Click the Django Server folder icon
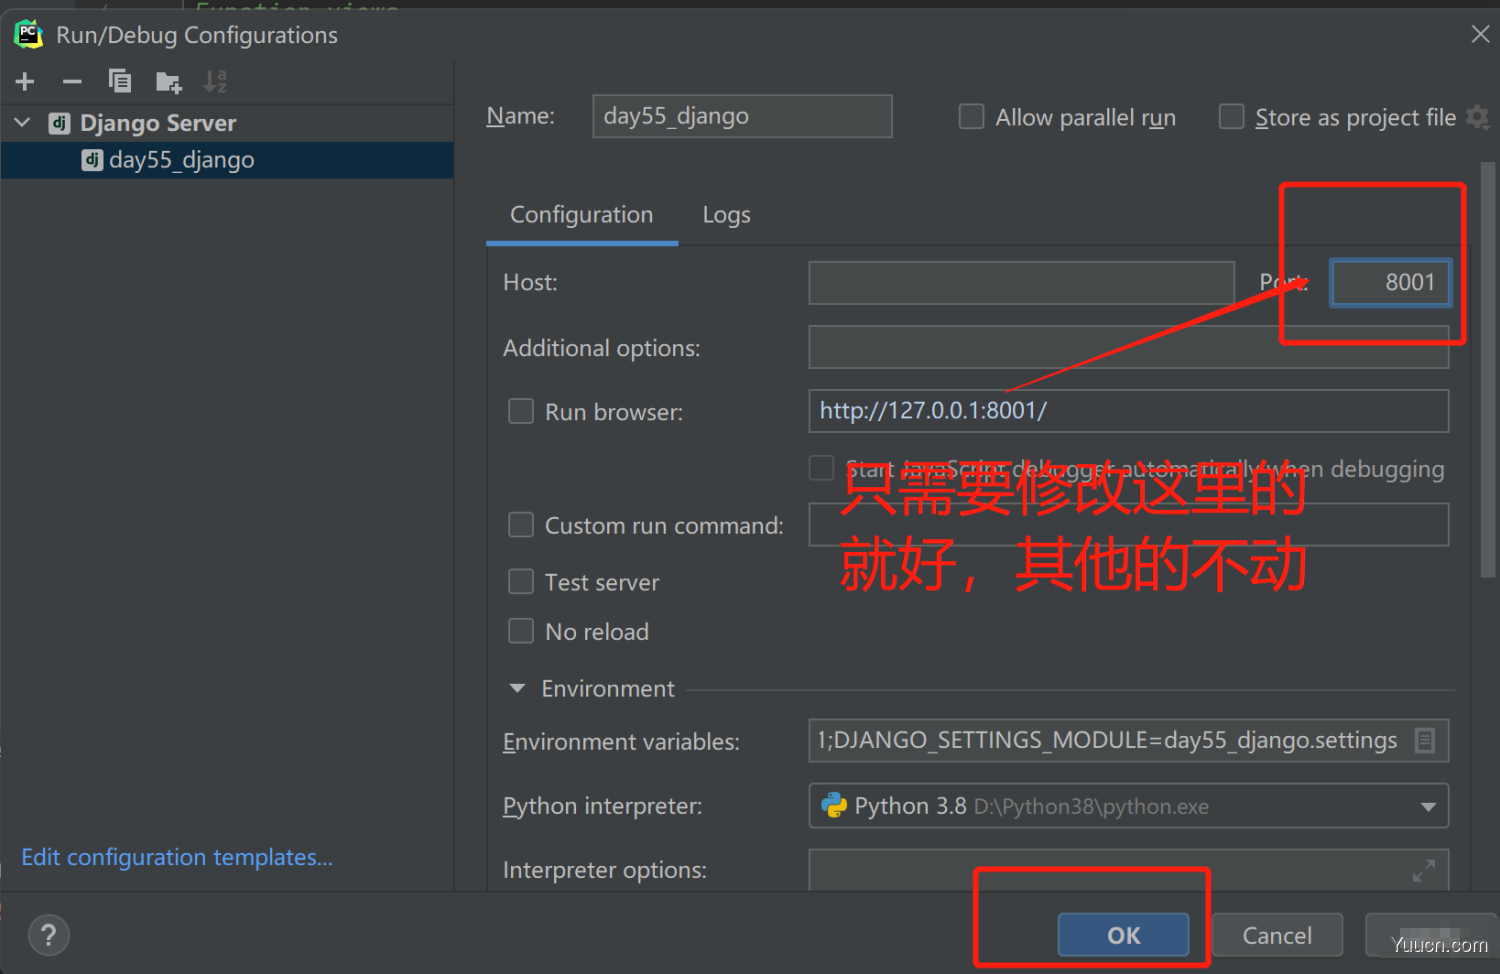Screen dimensions: 1500x974 [59, 123]
